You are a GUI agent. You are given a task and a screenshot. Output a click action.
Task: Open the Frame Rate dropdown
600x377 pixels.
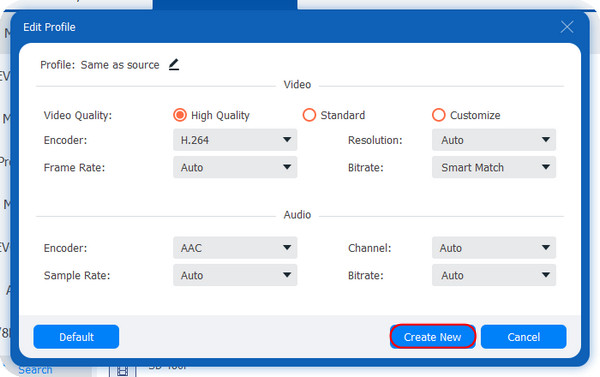pyautogui.click(x=235, y=167)
